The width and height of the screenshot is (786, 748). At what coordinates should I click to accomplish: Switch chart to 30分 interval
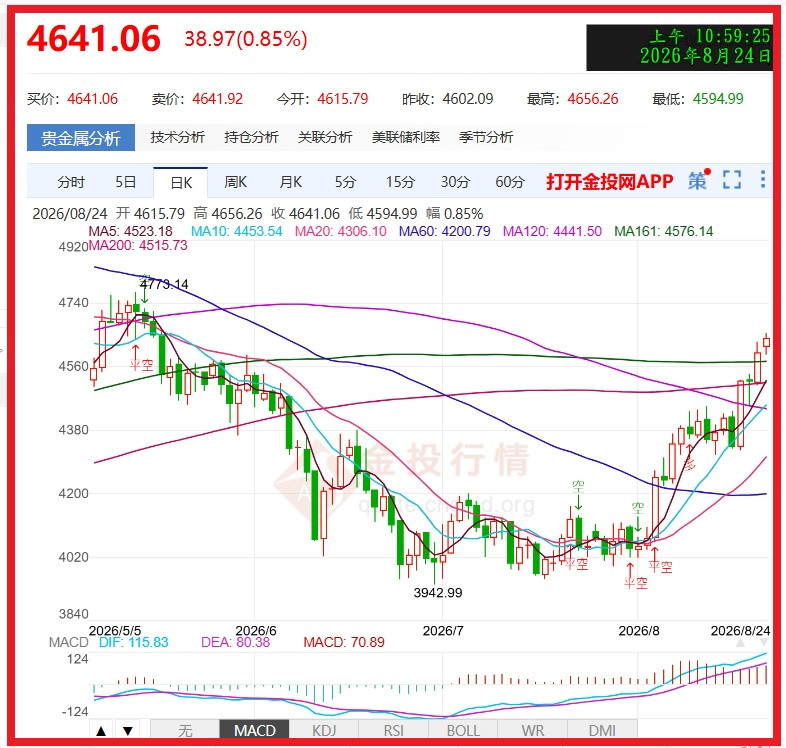coord(455,182)
